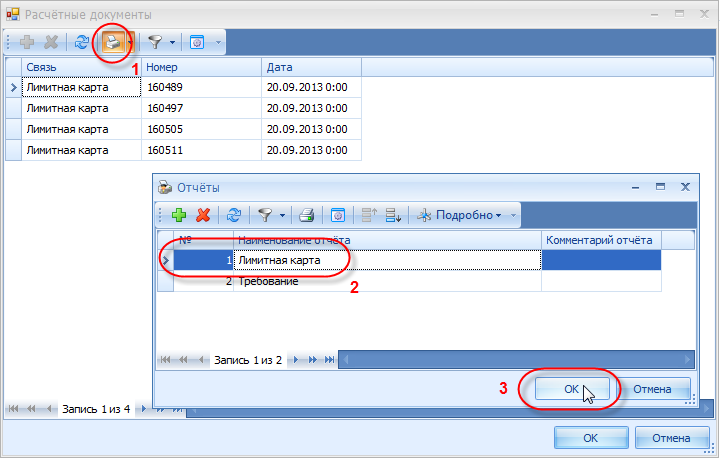Image resolution: width=720 pixels, height=459 pixels.
Task: Click Отмена in Расчётные документы window
Action: (x=671, y=438)
